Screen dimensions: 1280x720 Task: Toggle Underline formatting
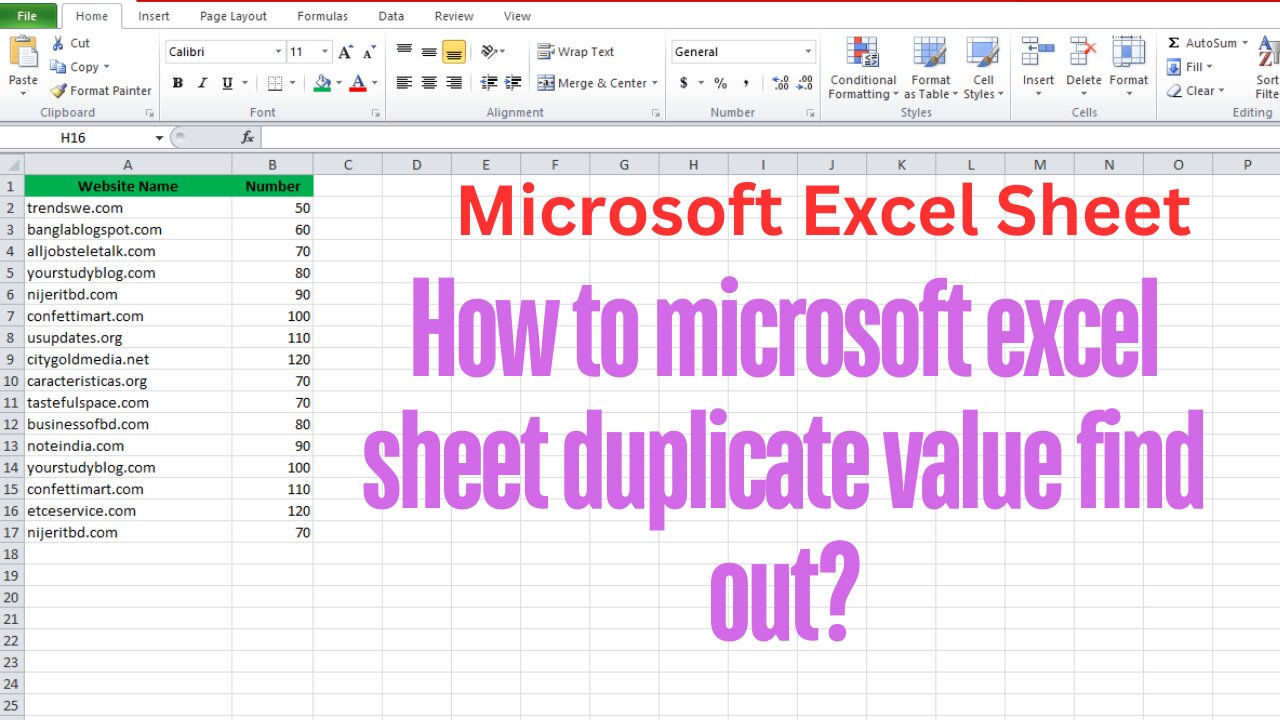click(x=227, y=83)
